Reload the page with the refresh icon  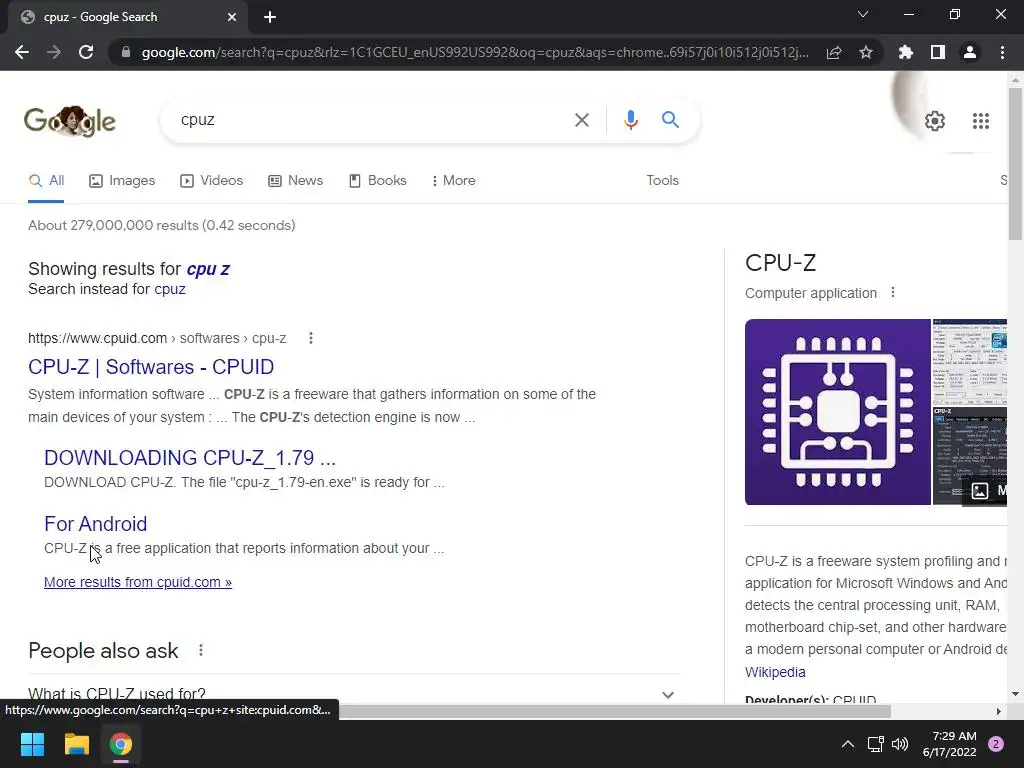86,52
